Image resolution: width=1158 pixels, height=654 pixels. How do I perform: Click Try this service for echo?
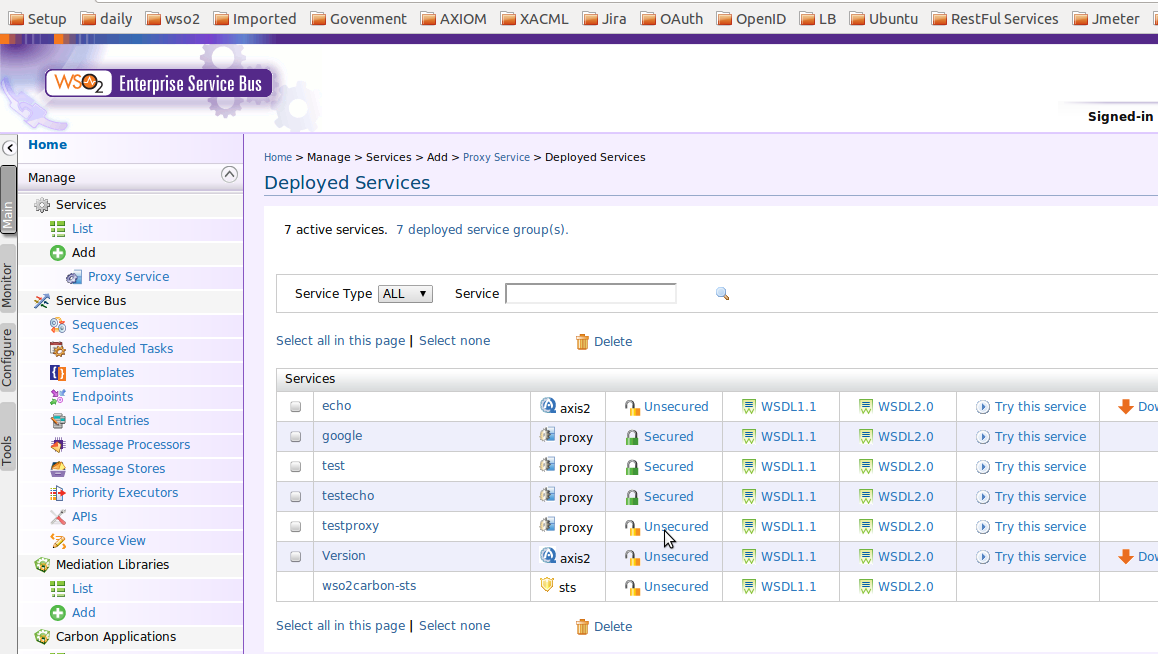coord(1040,407)
